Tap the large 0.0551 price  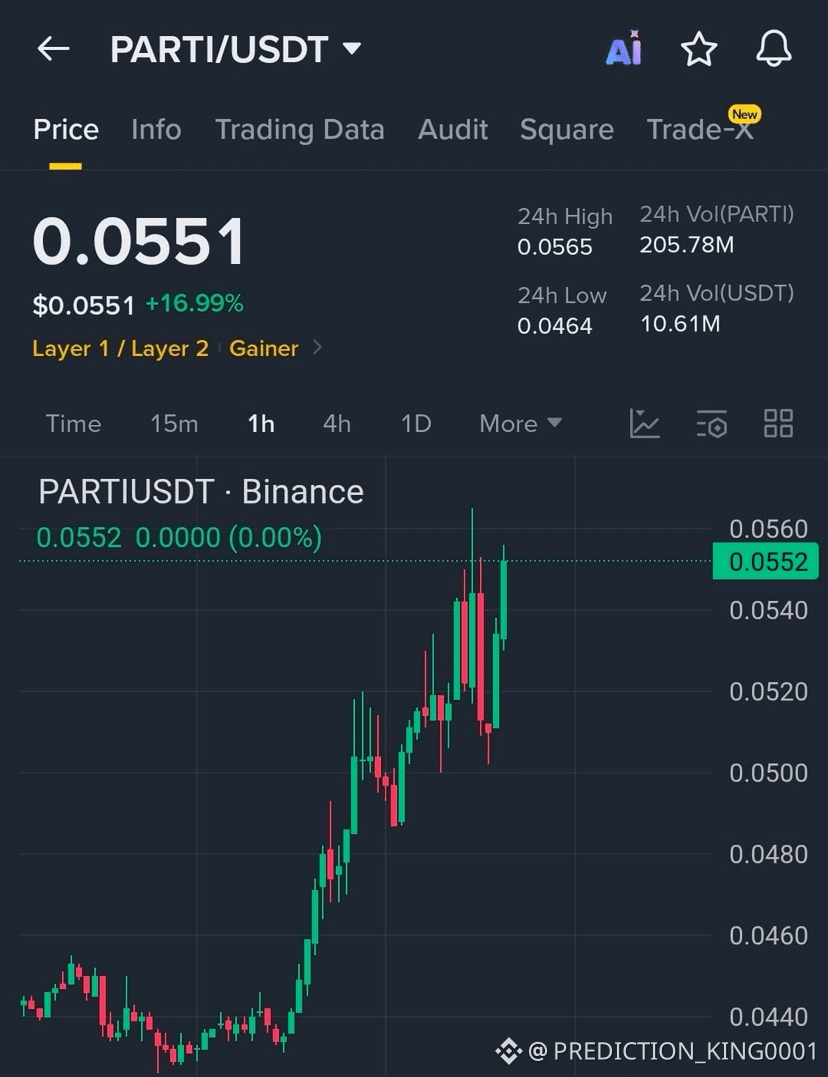138,241
